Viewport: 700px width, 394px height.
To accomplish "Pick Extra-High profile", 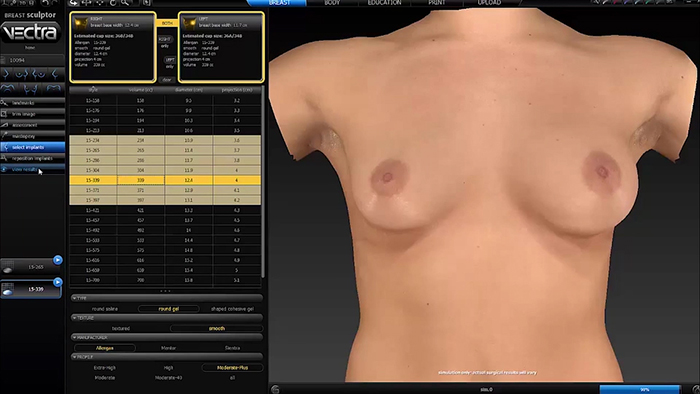I will [105, 368].
